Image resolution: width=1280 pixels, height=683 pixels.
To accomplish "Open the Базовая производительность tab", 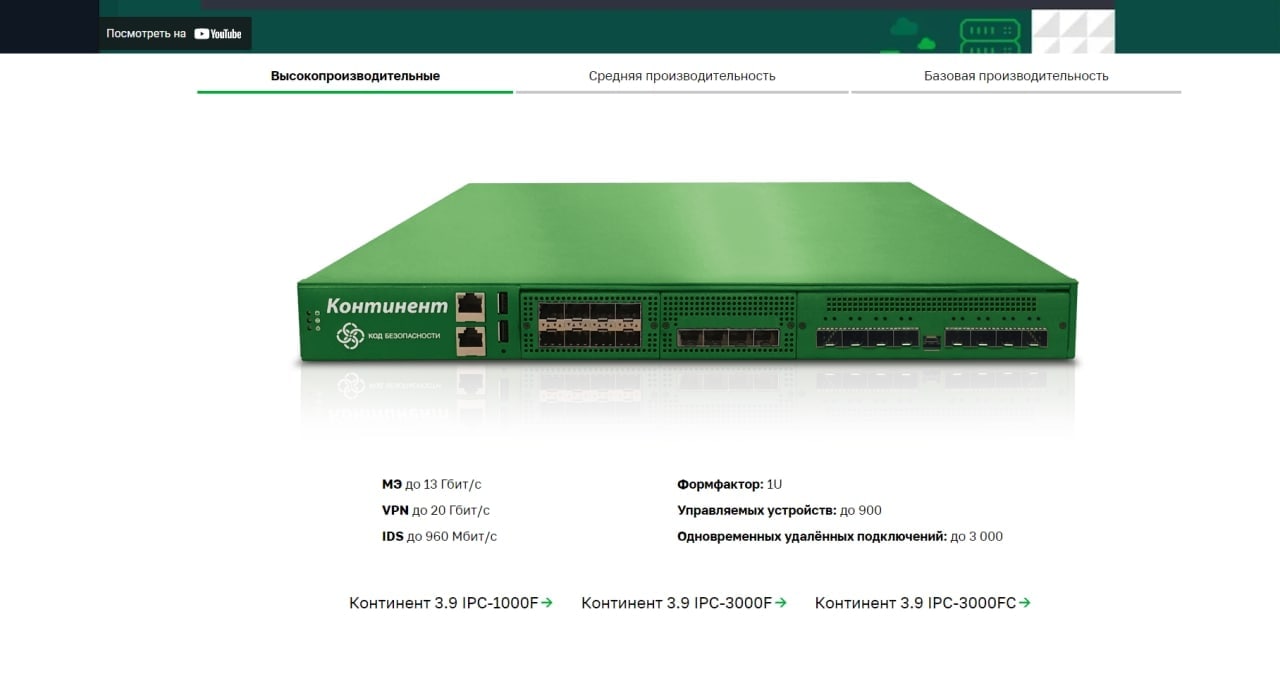I will tap(1016, 76).
